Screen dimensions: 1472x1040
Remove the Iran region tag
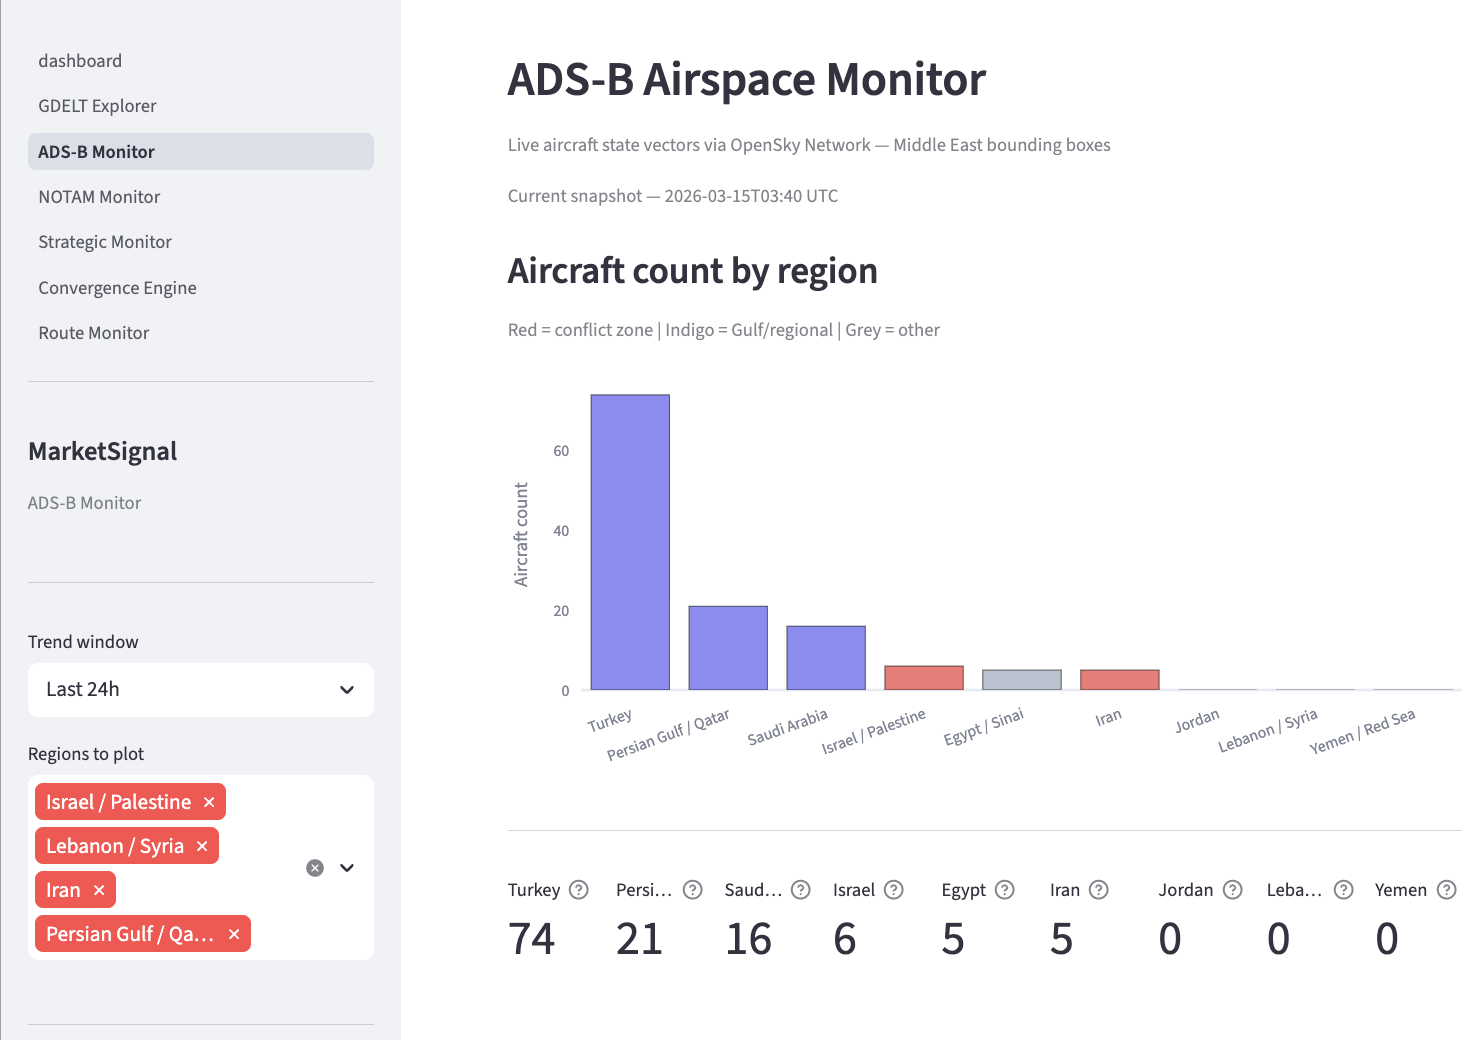tap(99, 889)
